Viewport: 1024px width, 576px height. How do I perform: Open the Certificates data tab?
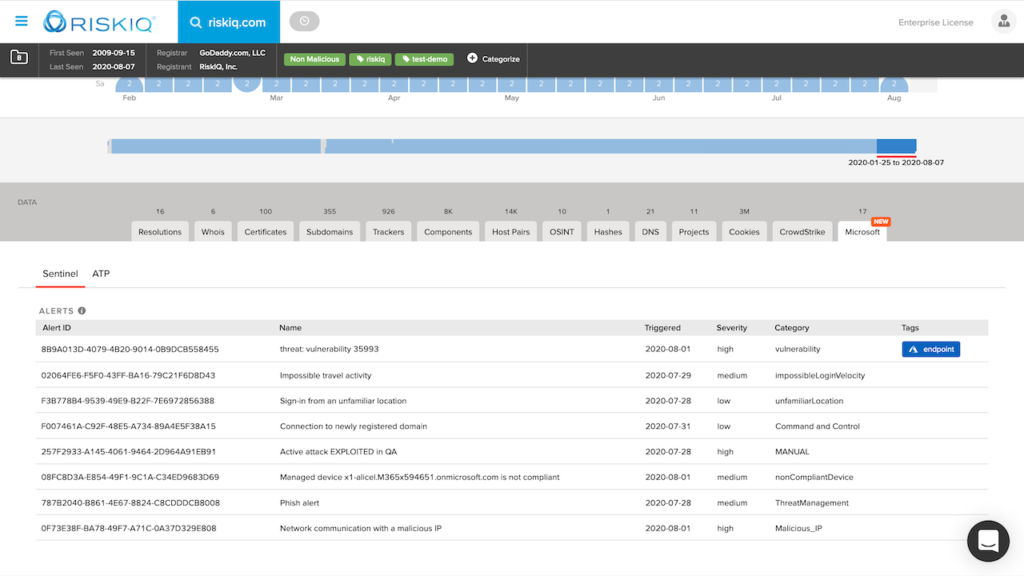tap(265, 232)
